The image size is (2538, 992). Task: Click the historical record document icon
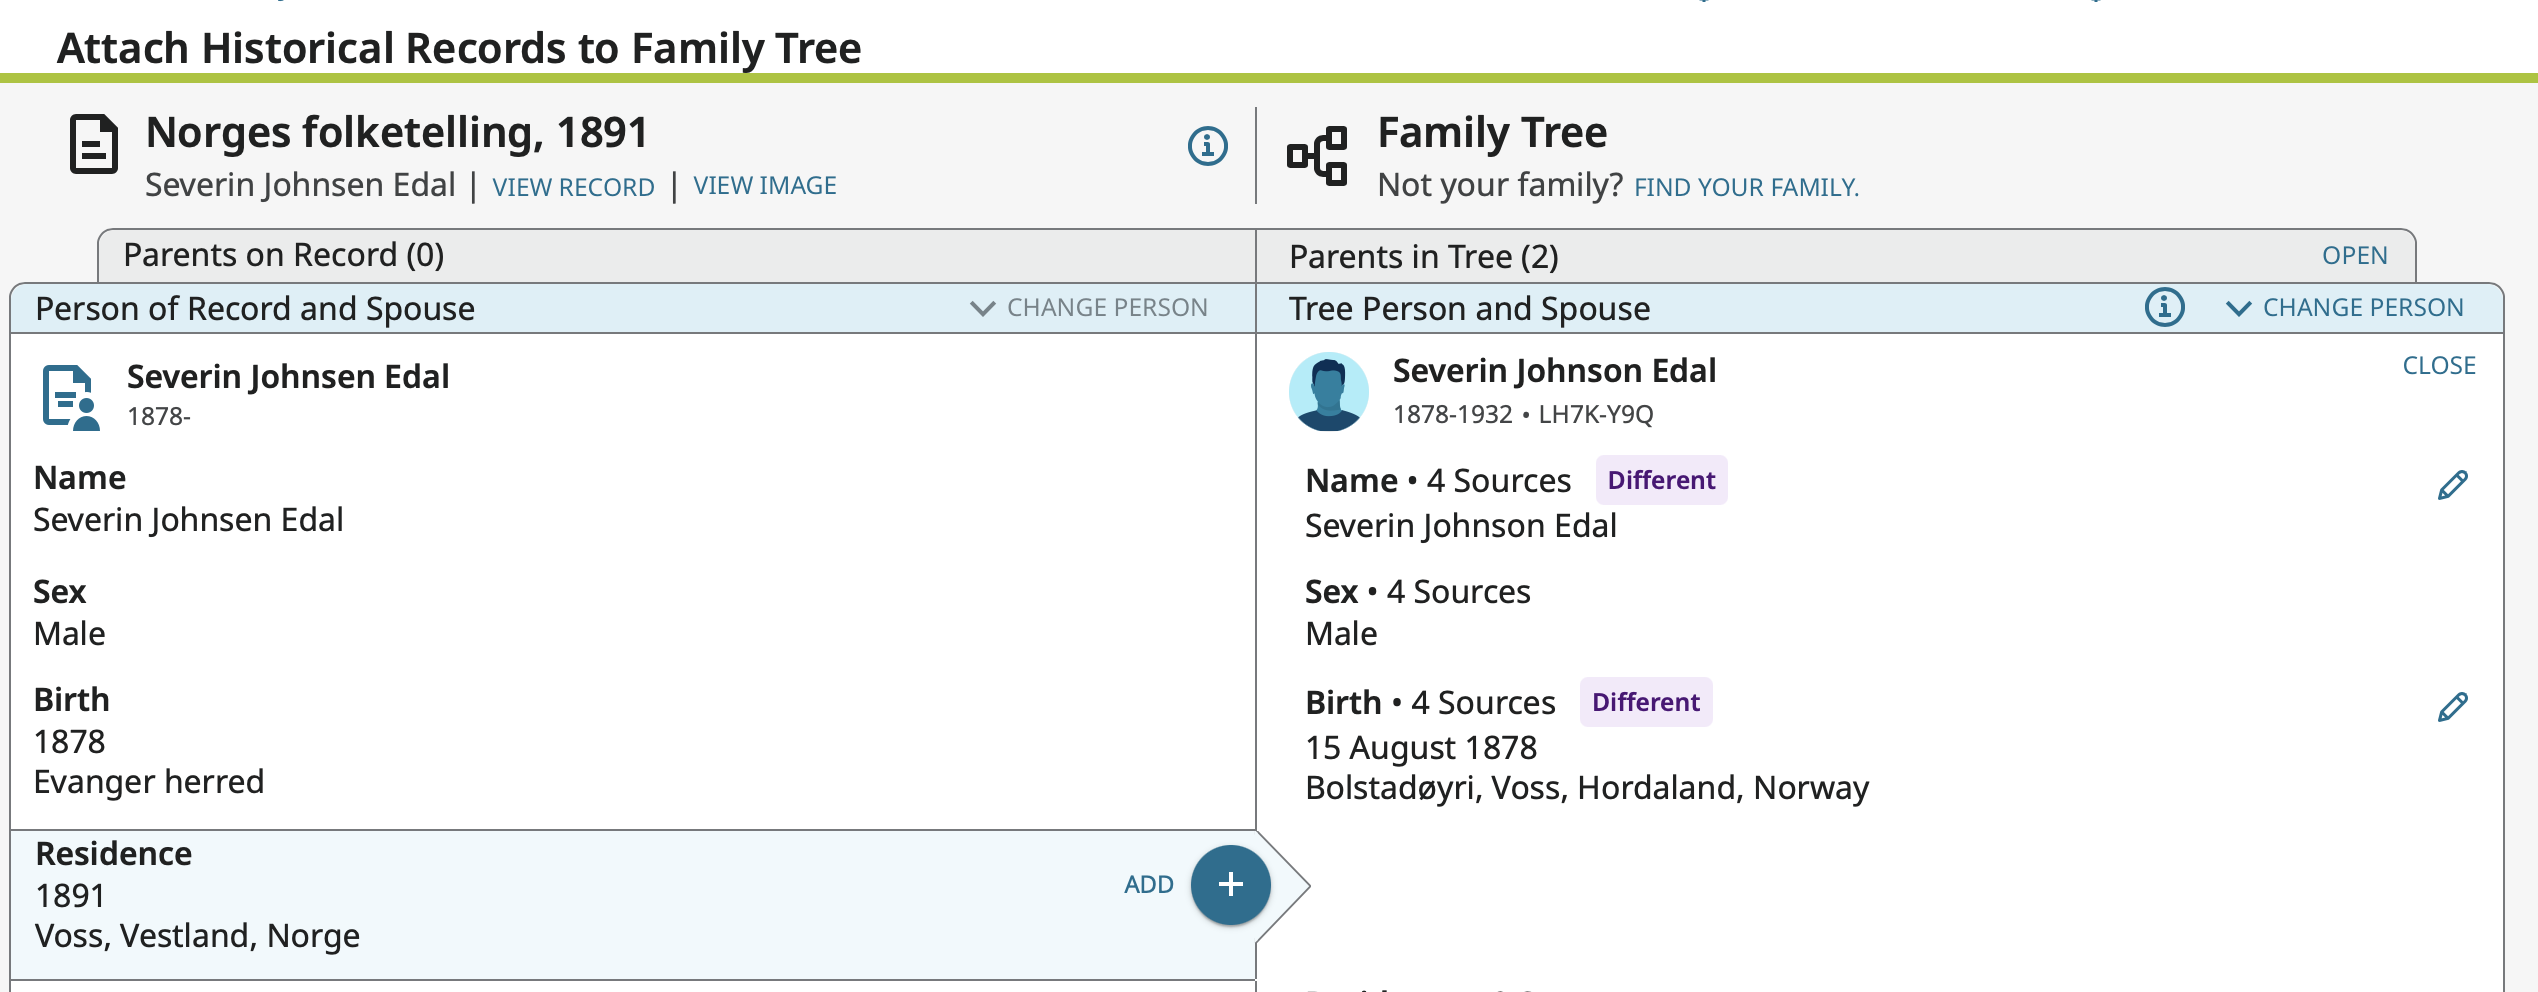click(x=94, y=145)
